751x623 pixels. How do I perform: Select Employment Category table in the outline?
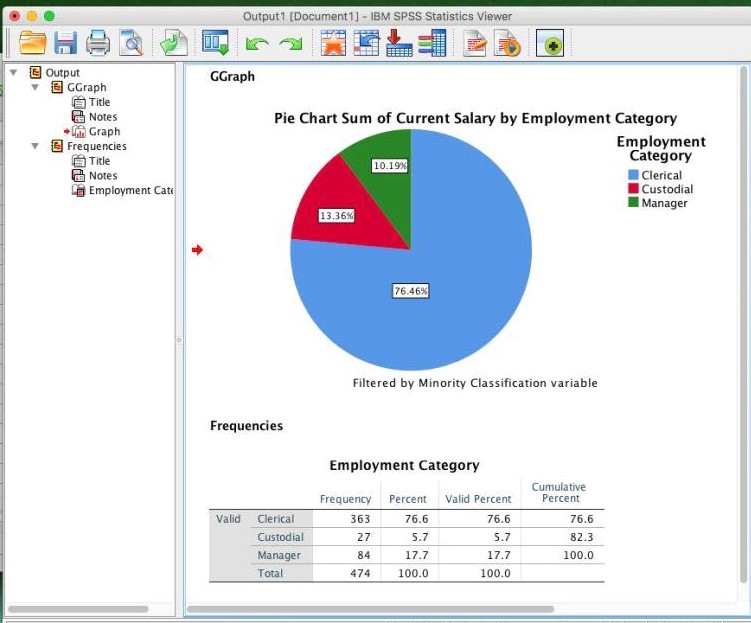click(x=130, y=191)
